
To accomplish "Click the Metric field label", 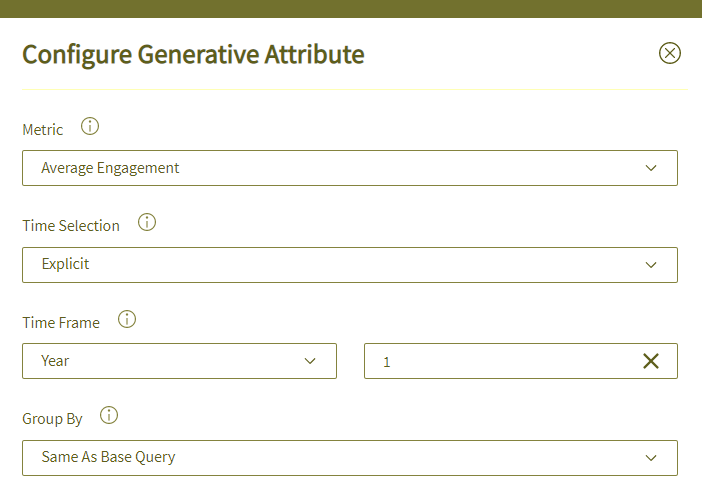I will (x=43, y=130).
